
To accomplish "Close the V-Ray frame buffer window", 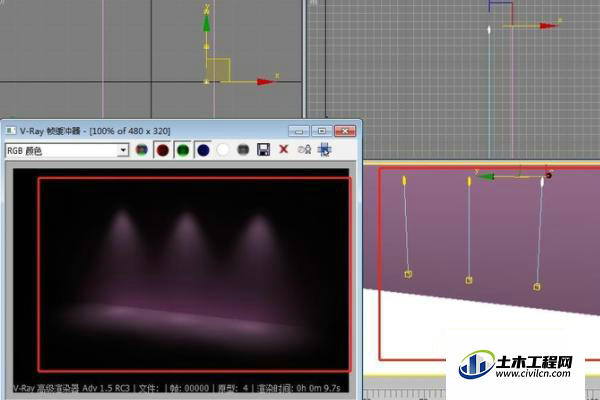I will [345, 131].
